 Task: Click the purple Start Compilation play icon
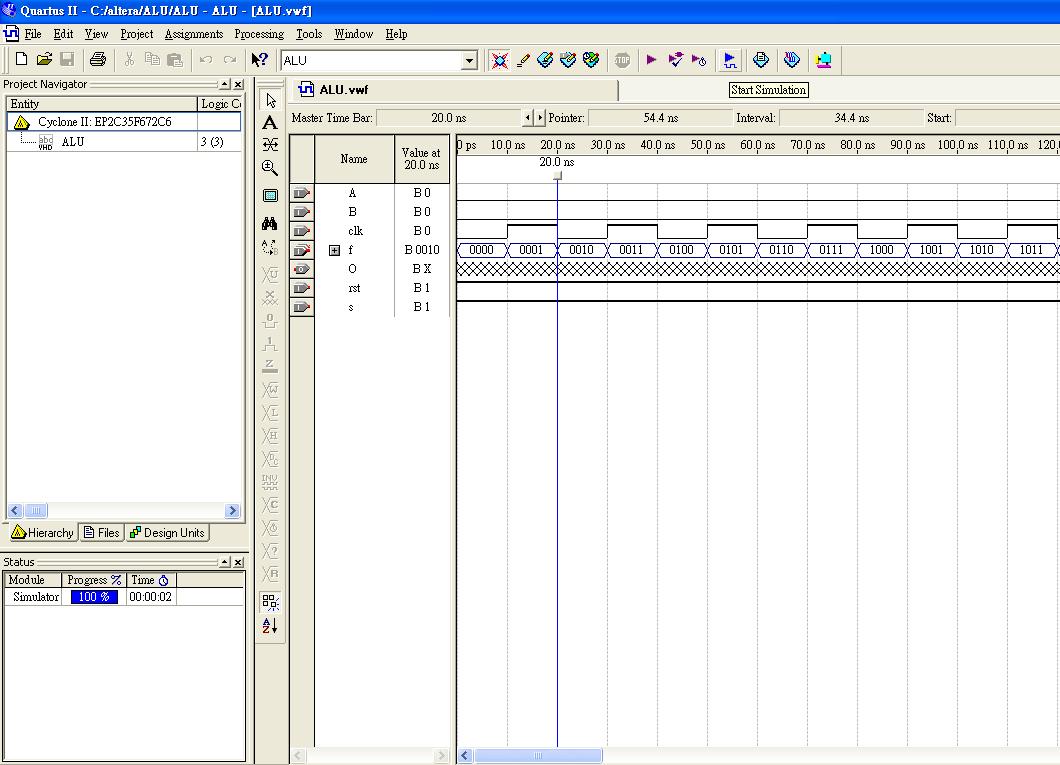(x=652, y=60)
